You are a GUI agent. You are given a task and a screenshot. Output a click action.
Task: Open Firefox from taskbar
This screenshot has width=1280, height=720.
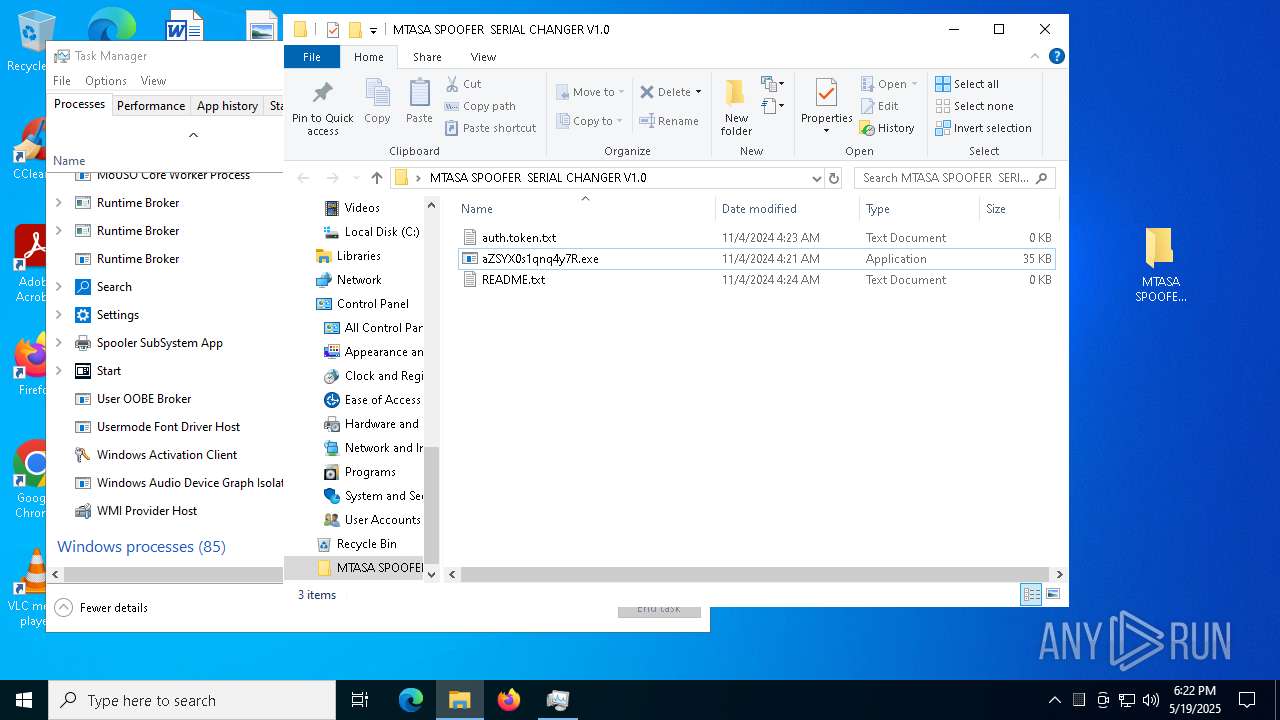[509, 700]
